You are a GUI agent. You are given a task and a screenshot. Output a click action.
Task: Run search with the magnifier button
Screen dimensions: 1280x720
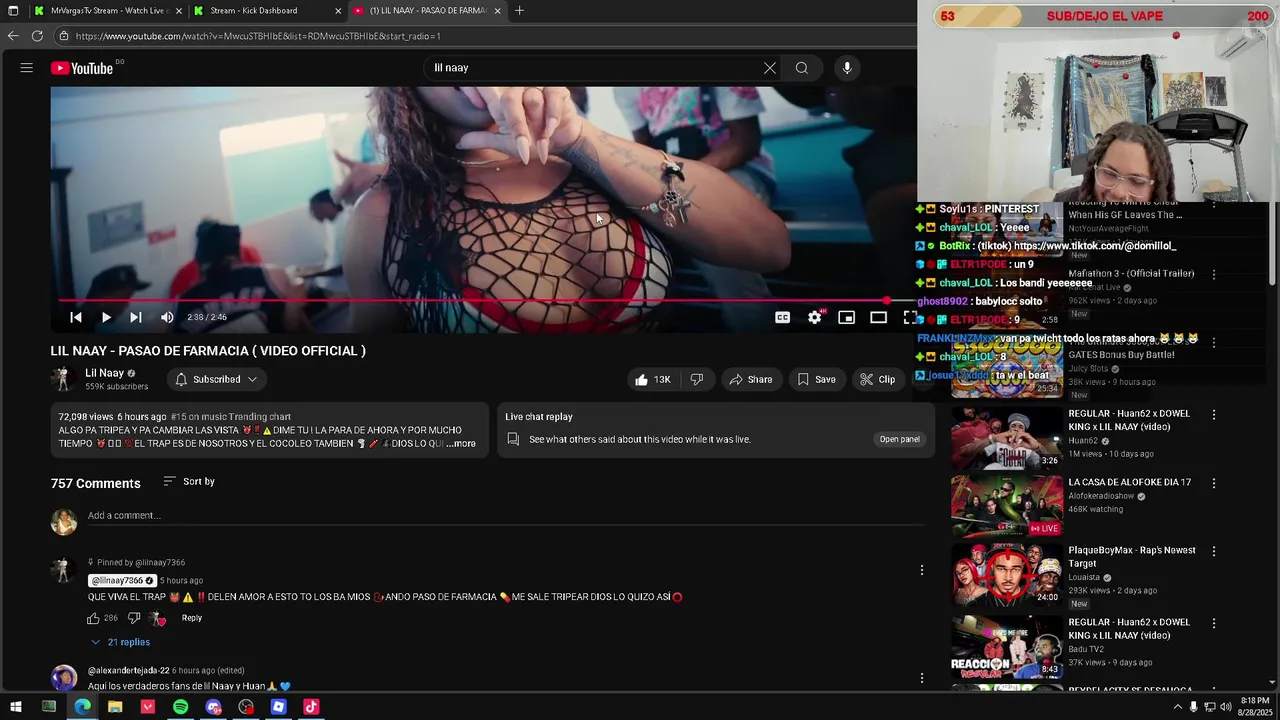(x=802, y=68)
